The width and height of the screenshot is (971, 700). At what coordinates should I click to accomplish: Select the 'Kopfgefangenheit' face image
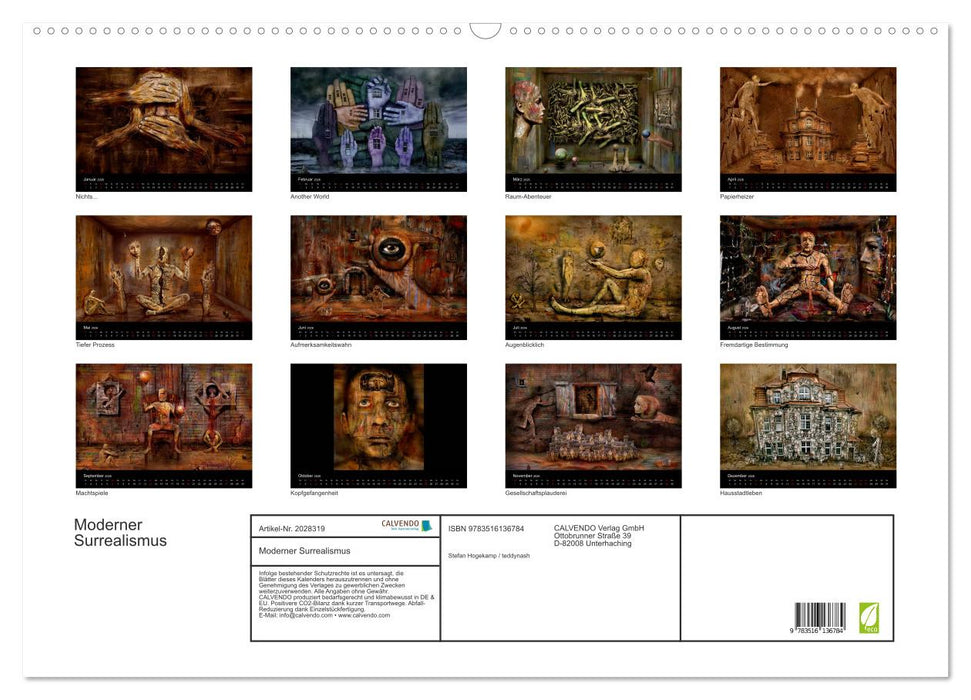378,420
